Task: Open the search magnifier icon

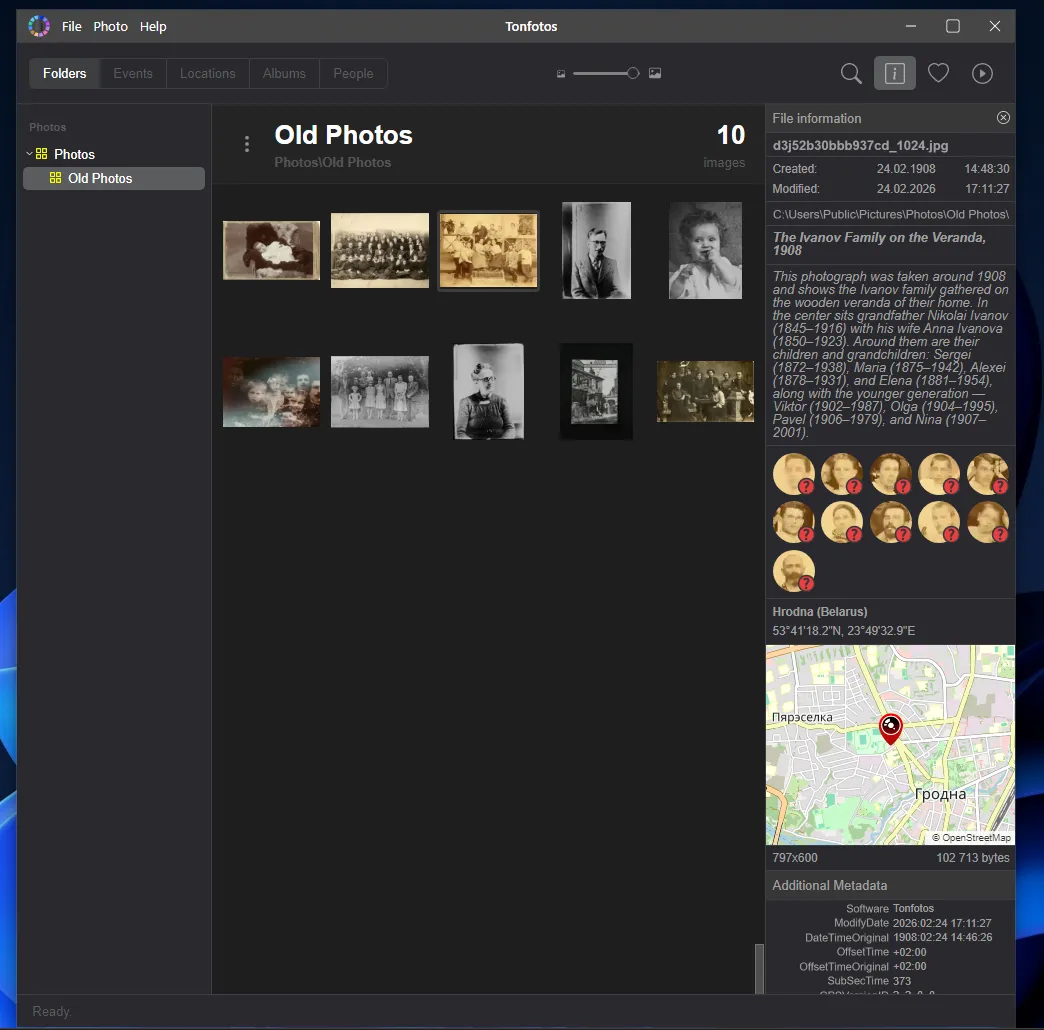Action: 851,73
